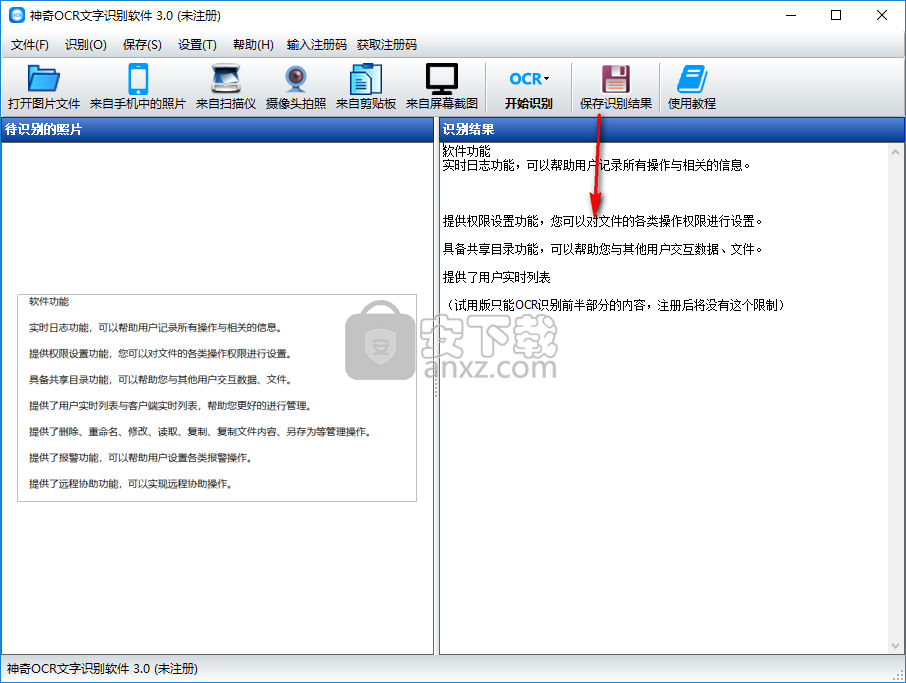Click result line starting 实时日志功能
This screenshot has width=906, height=683.
596,165
